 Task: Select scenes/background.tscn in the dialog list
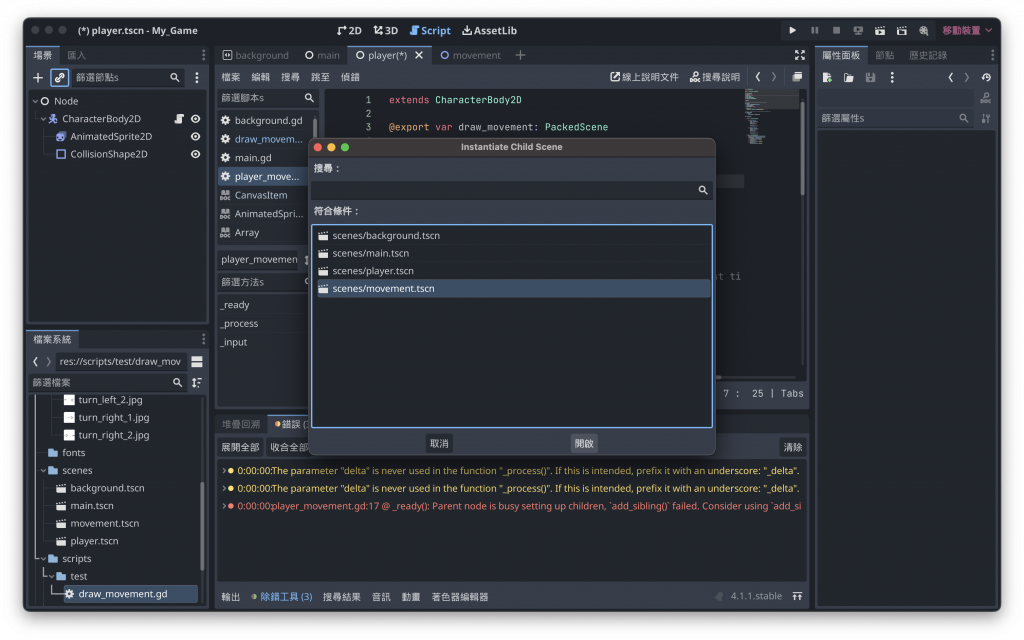pyautogui.click(x=512, y=236)
